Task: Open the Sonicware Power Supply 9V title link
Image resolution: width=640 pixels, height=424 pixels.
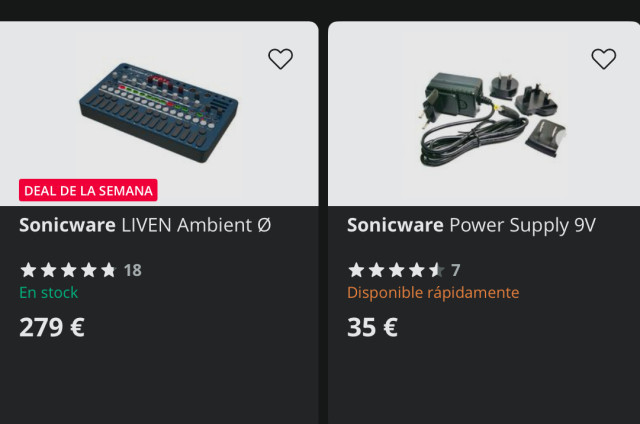Action: coord(471,225)
